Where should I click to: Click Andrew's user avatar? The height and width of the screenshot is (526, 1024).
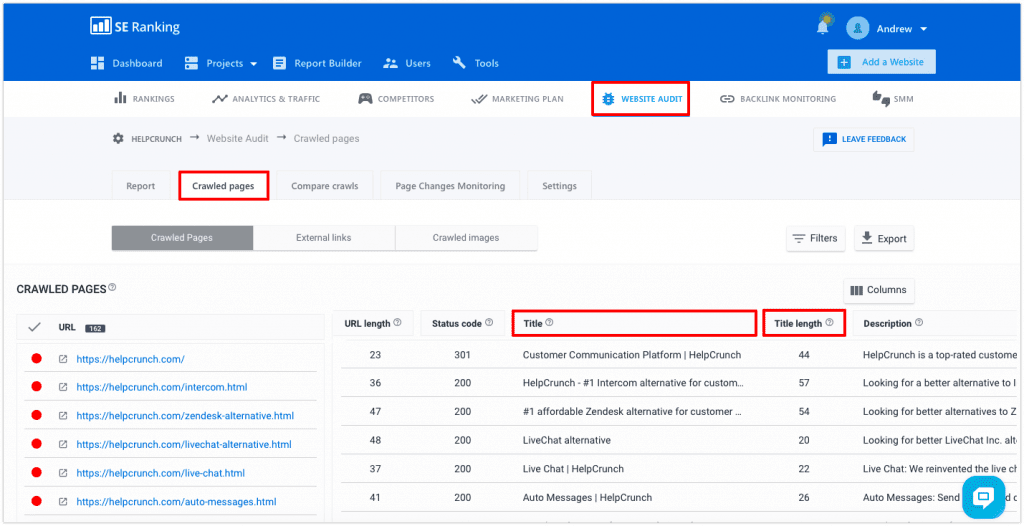click(x=857, y=28)
